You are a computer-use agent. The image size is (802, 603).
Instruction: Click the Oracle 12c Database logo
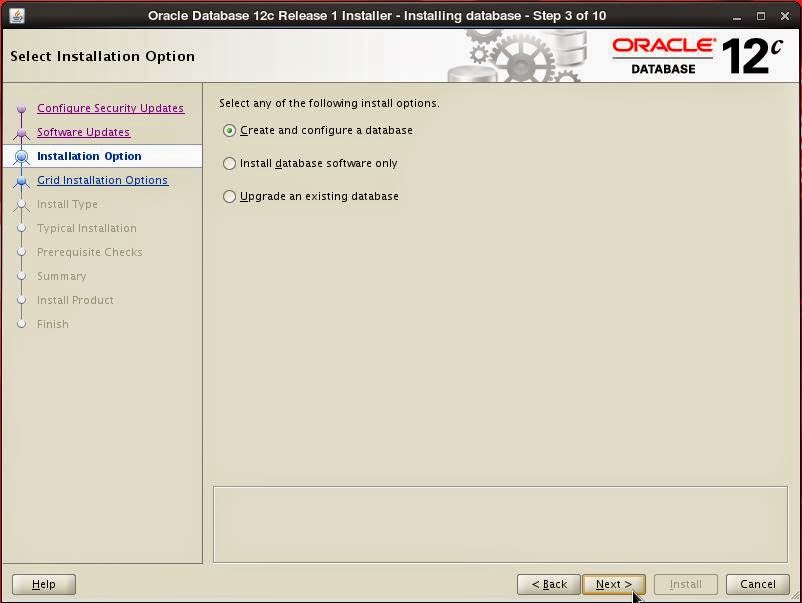coord(698,56)
